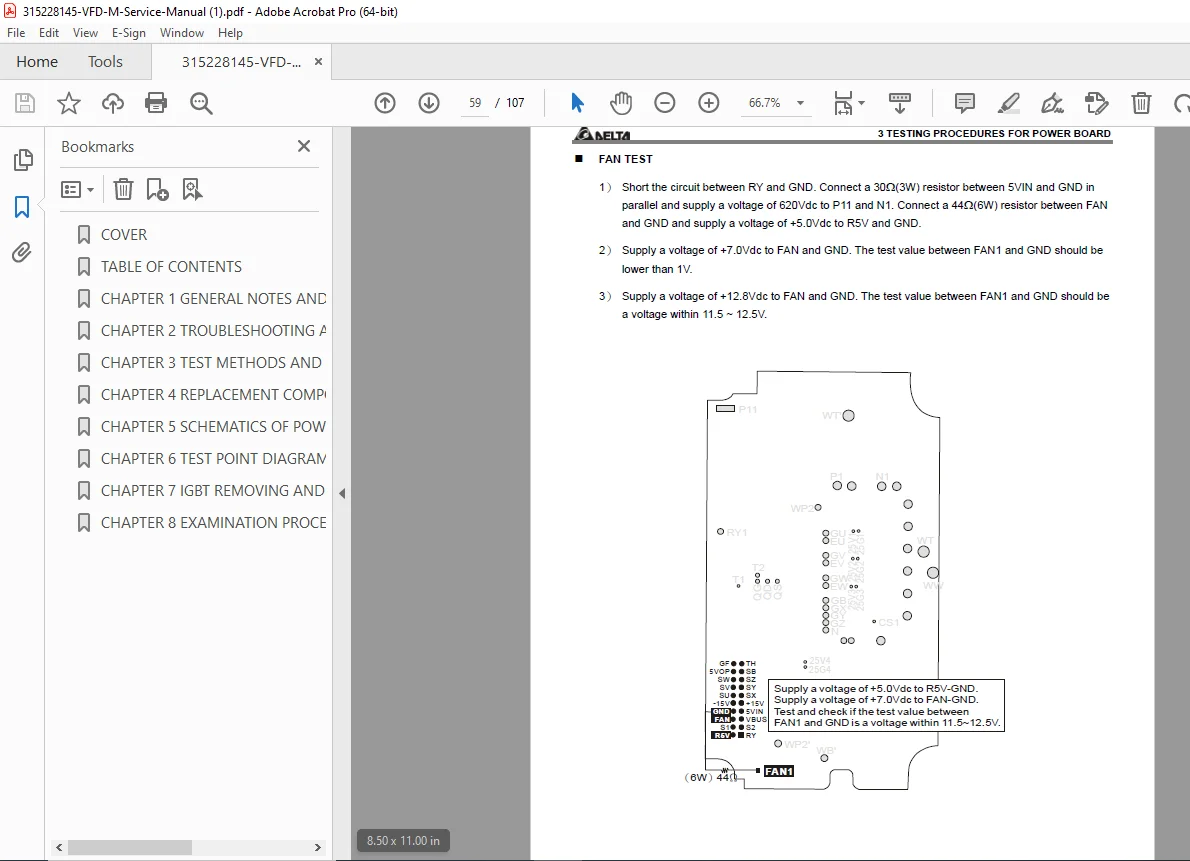Open the View menu
The width and height of the screenshot is (1190, 861).
point(85,33)
